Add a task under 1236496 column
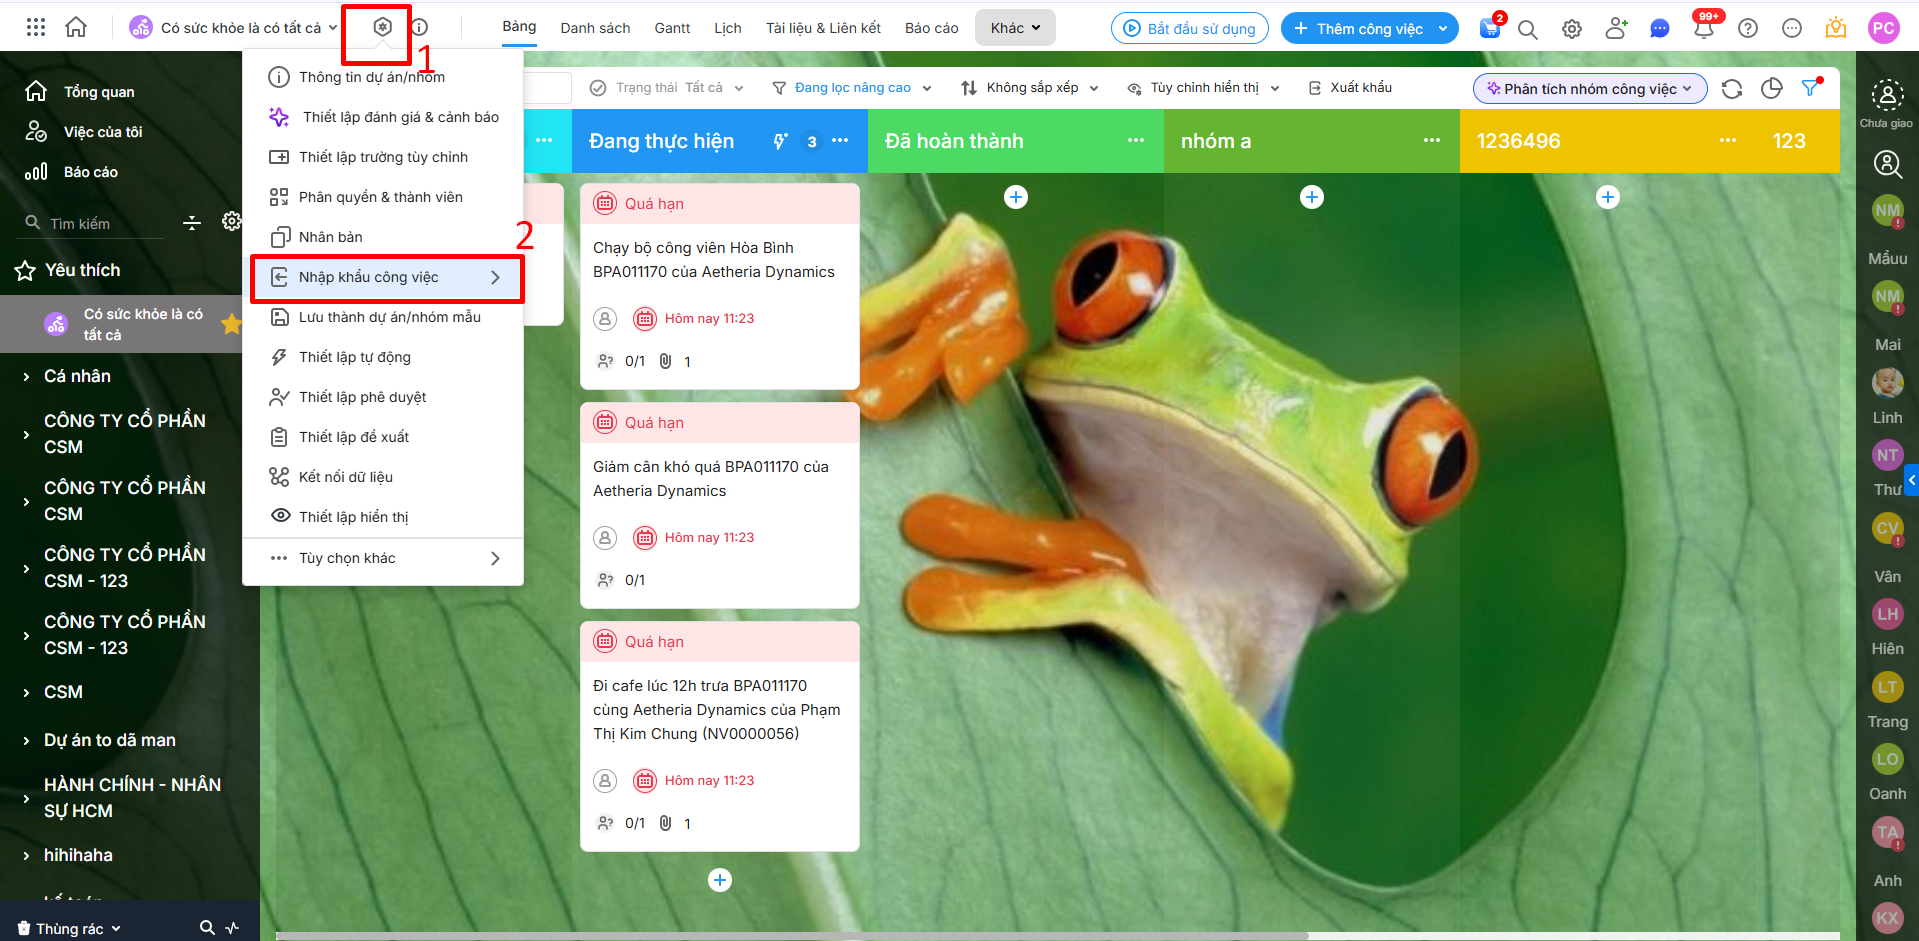1919x941 pixels. point(1608,197)
